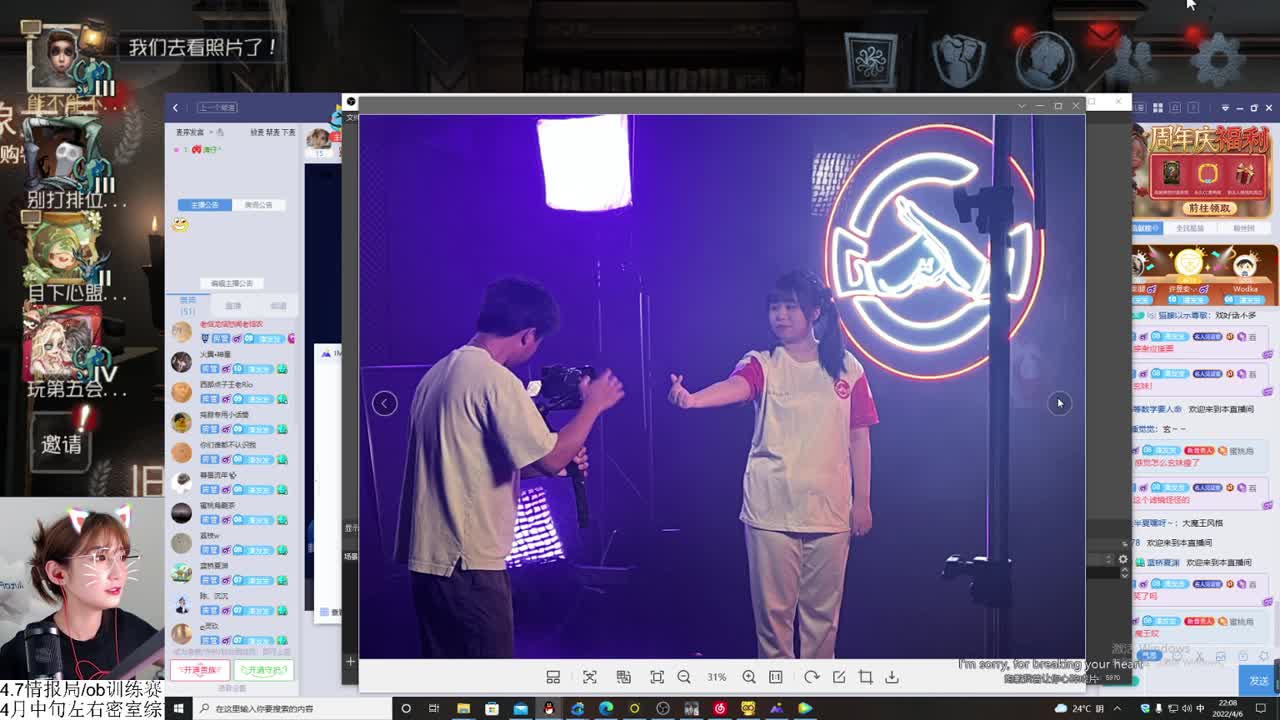Open the game settings gear icon

1219,59
